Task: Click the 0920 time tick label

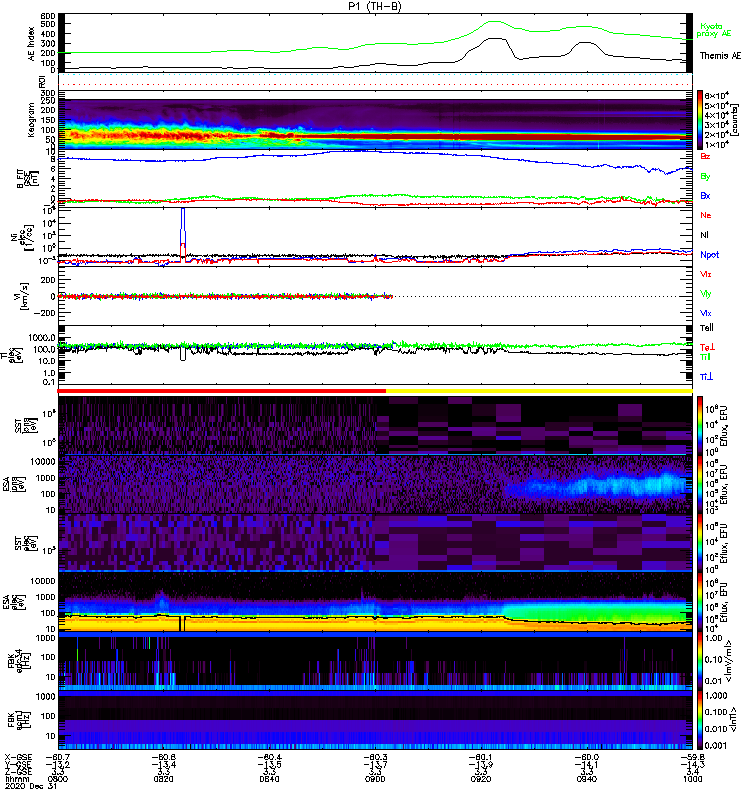Action: [481, 779]
